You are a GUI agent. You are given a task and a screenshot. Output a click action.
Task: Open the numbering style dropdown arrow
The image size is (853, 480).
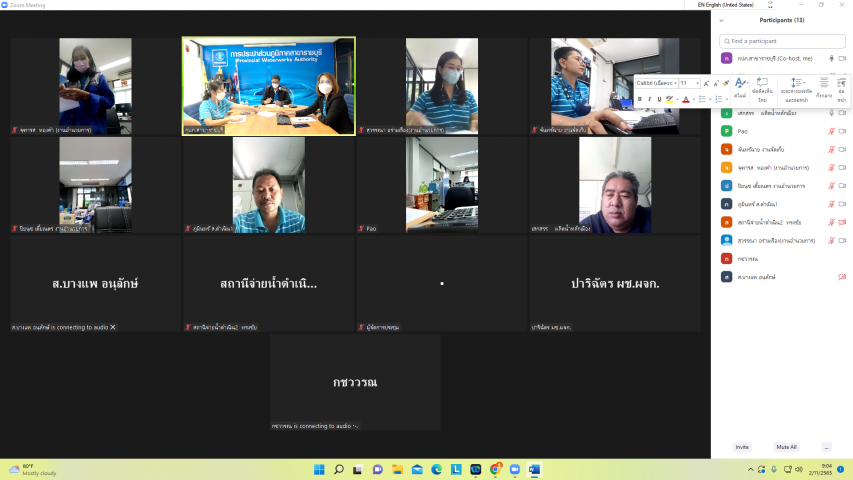coord(727,99)
